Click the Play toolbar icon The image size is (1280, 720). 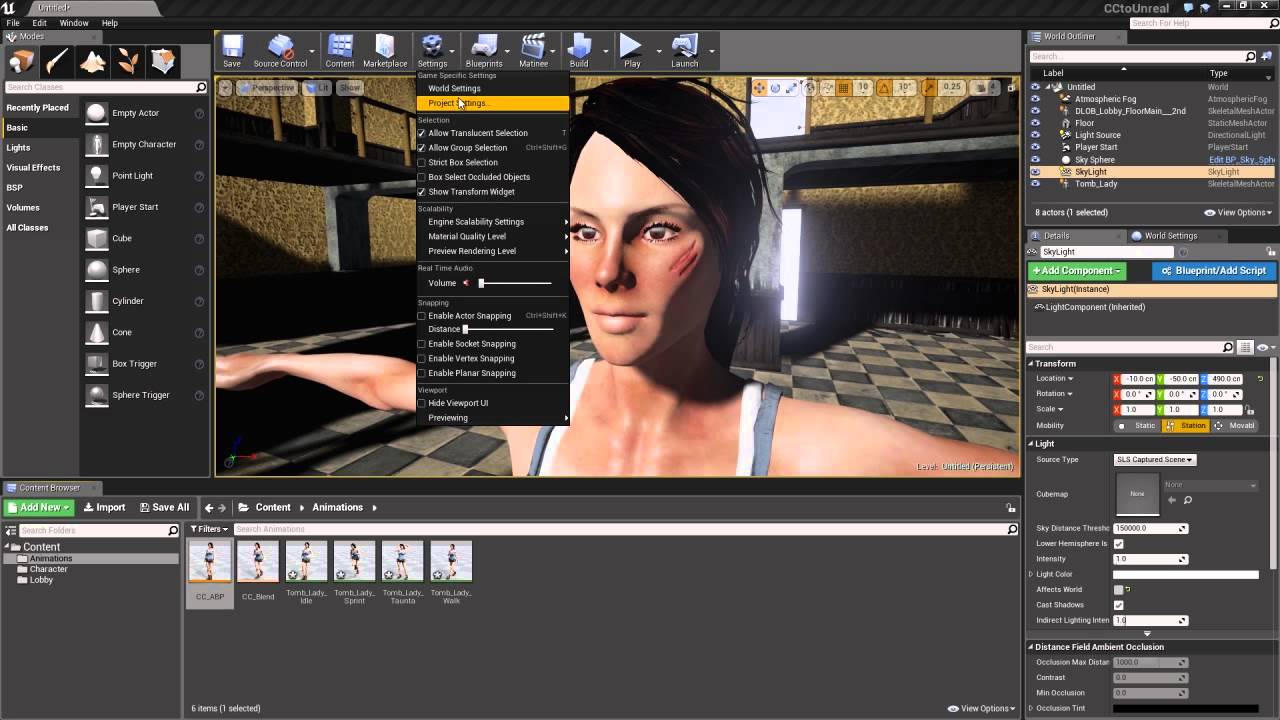[632, 51]
